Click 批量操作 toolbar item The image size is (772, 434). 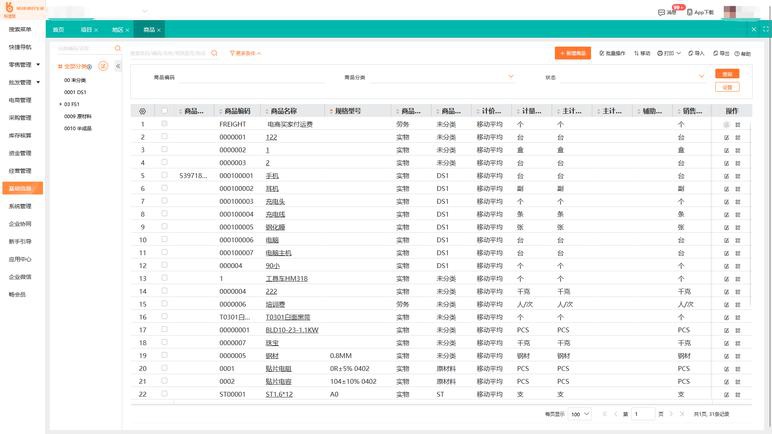coord(612,53)
